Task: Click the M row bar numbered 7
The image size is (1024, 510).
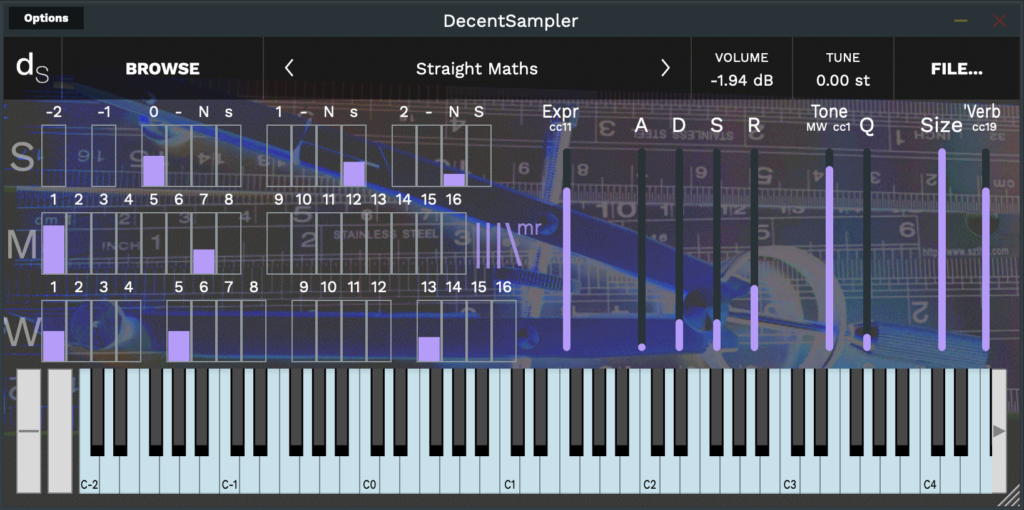Action: [204, 243]
